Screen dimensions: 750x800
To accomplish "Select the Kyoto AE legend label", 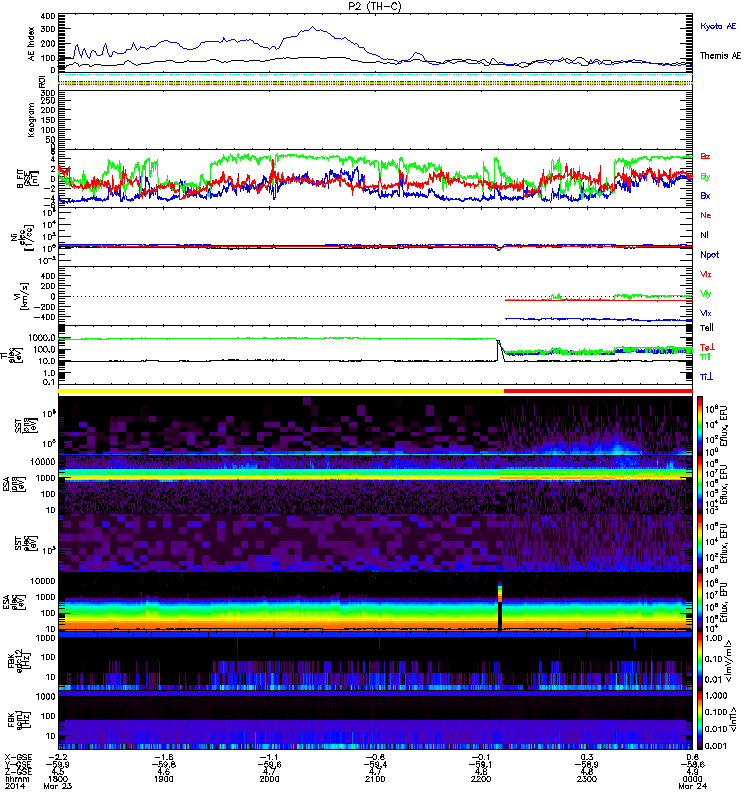I will (718, 26).
